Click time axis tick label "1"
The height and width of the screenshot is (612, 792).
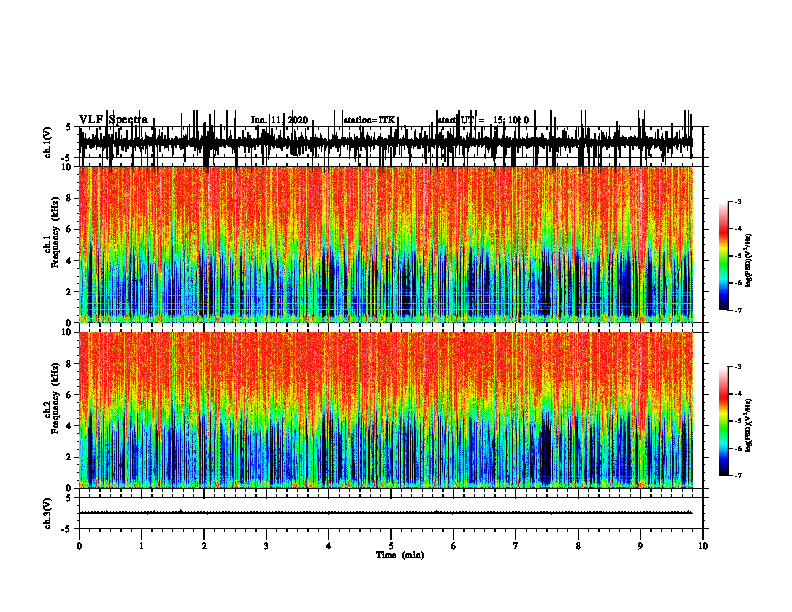(142, 546)
